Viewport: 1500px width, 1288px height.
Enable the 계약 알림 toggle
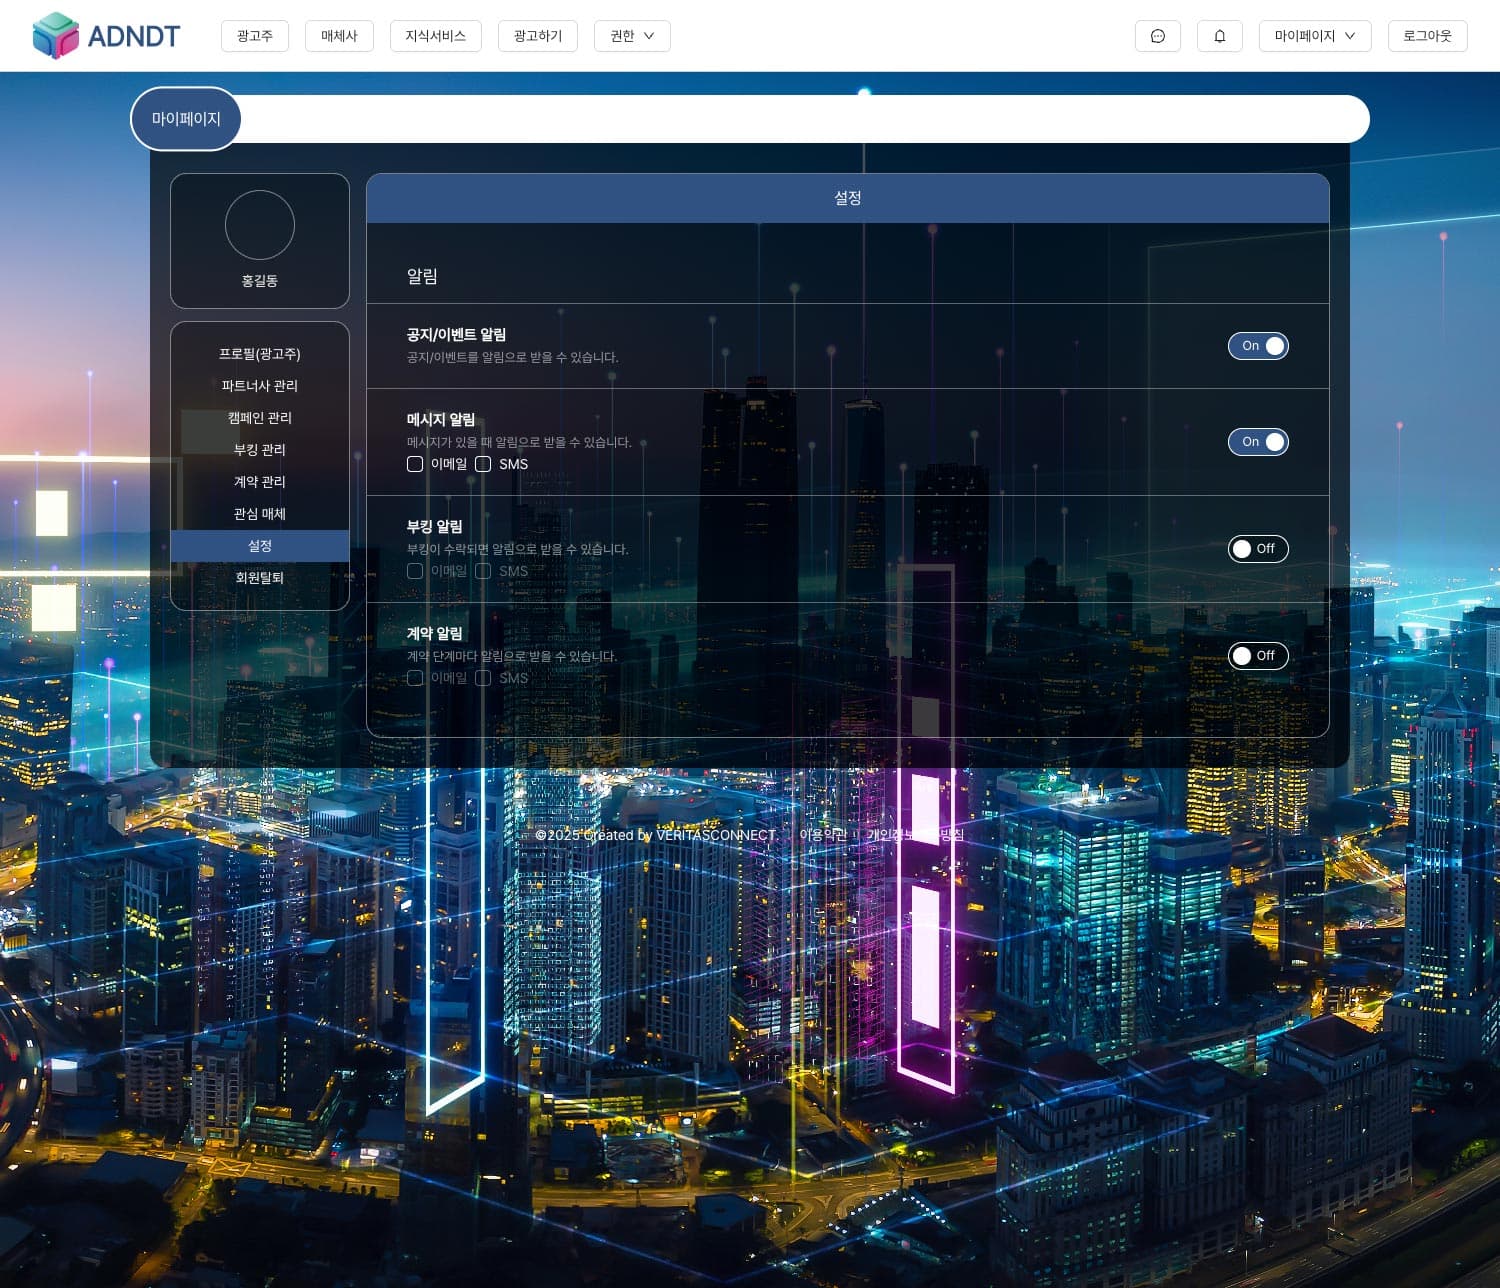[1258, 656]
